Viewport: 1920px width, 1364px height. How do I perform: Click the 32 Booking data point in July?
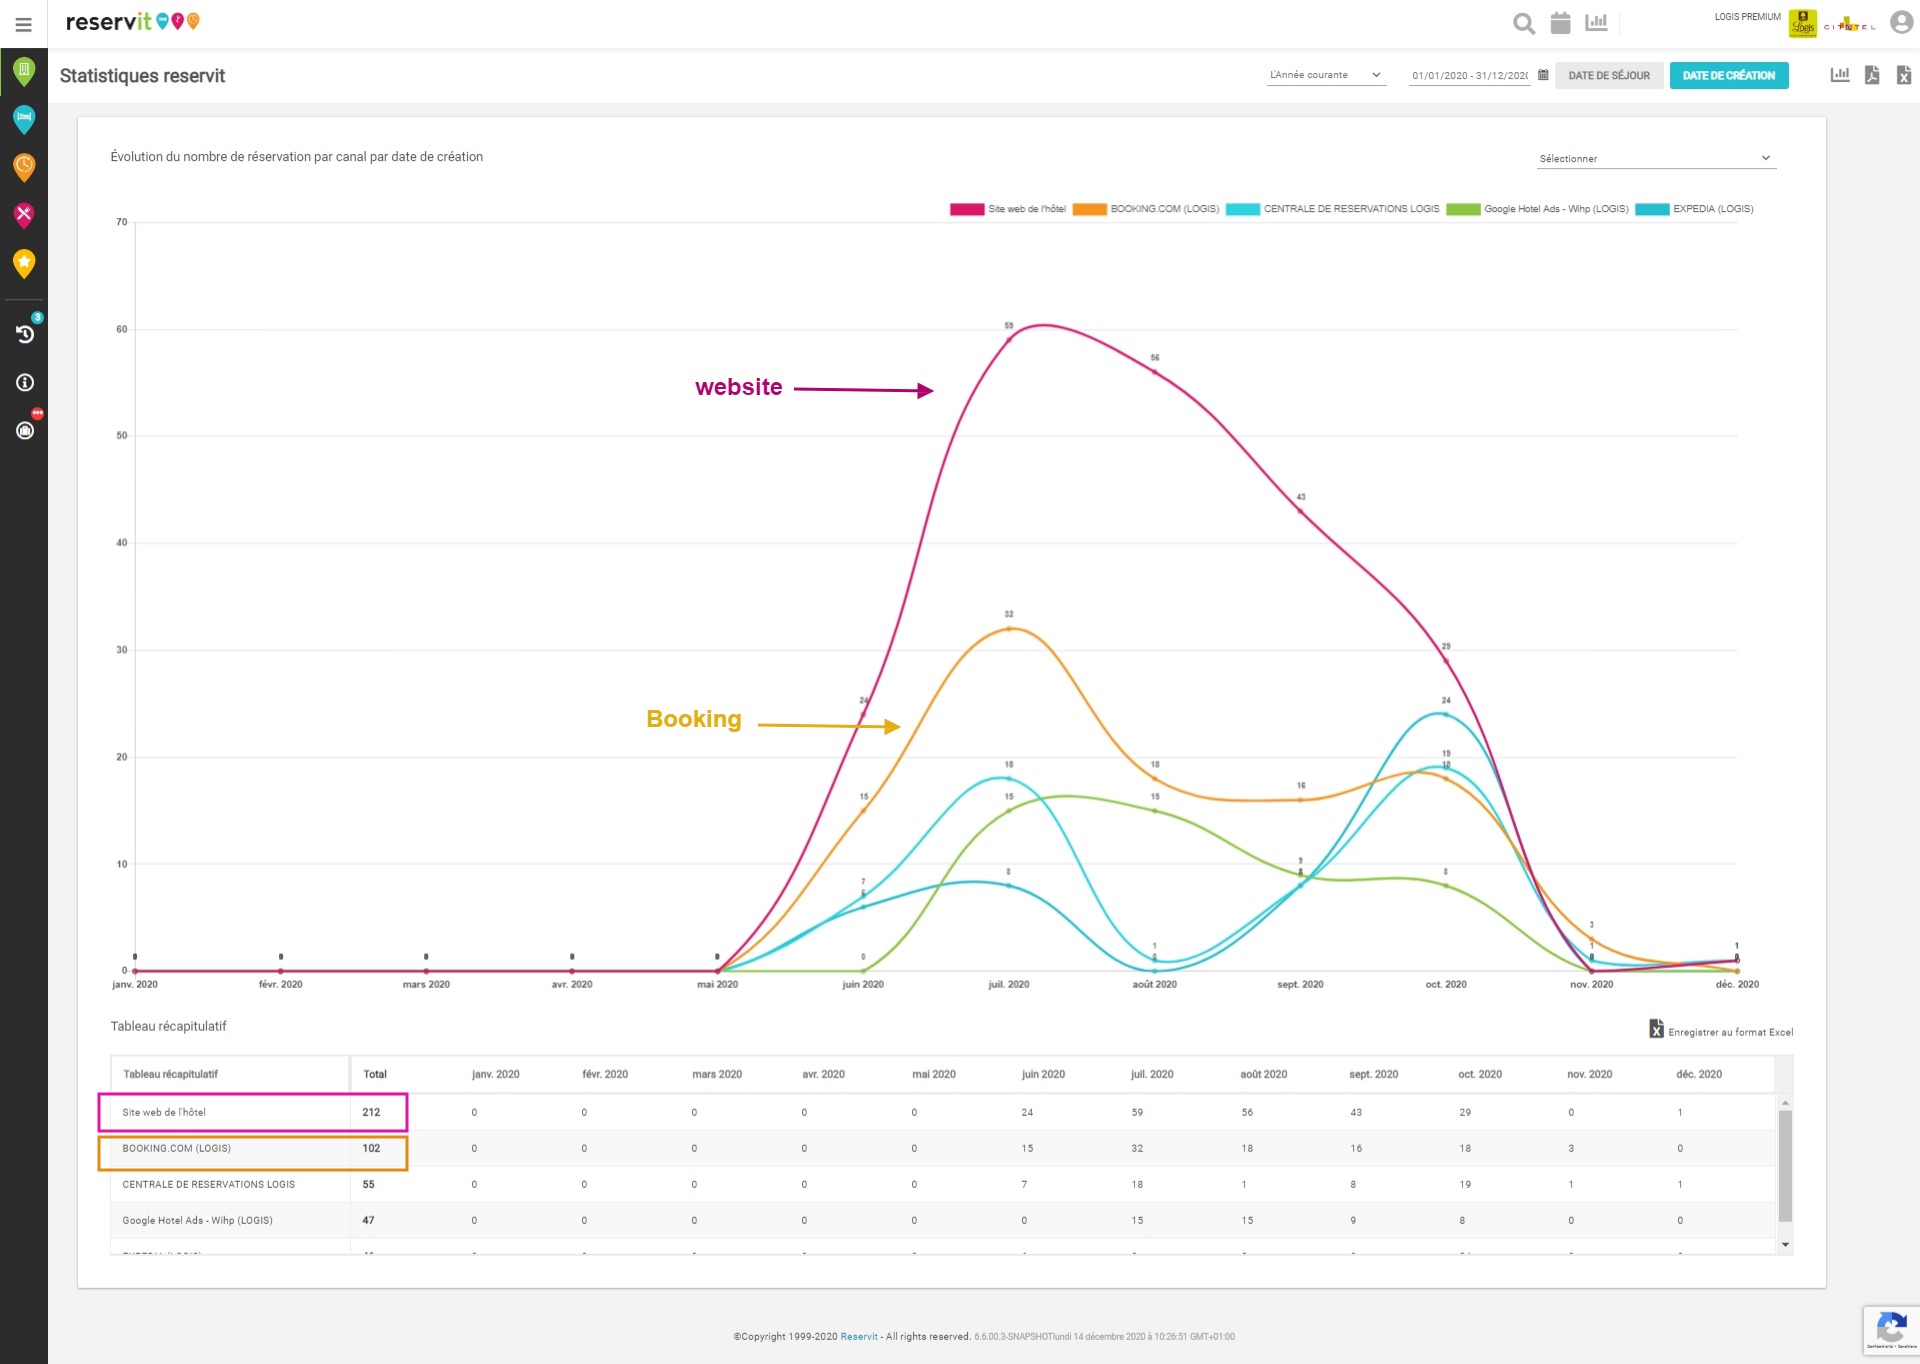tap(1009, 628)
